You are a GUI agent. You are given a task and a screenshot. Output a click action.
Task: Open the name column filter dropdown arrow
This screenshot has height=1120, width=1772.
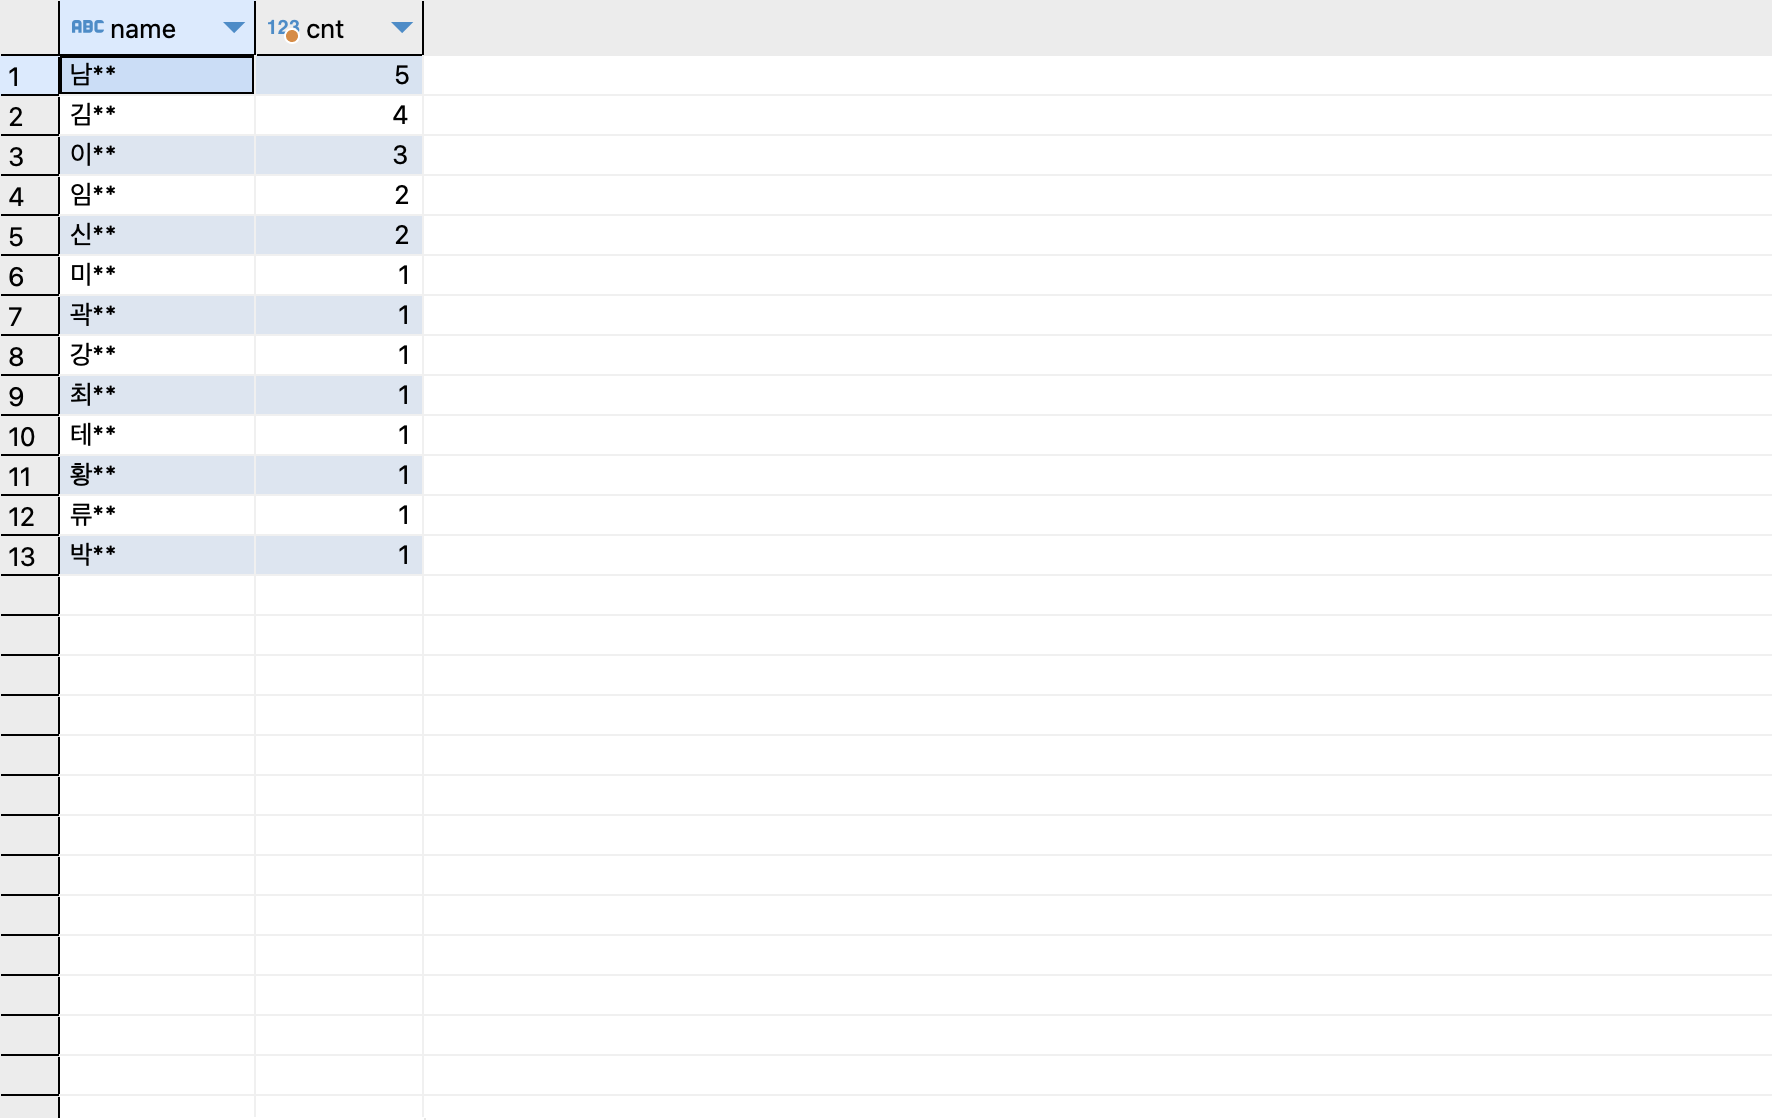234,28
